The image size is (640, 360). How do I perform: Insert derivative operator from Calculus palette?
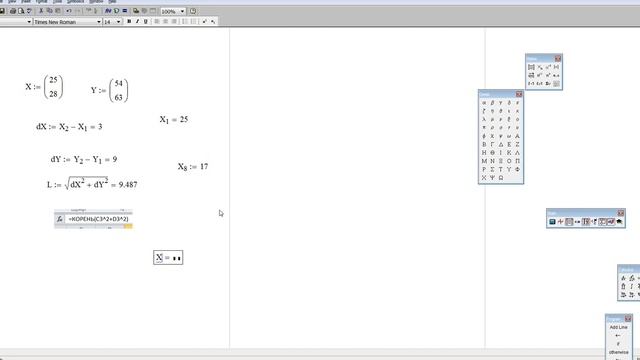[623, 278]
